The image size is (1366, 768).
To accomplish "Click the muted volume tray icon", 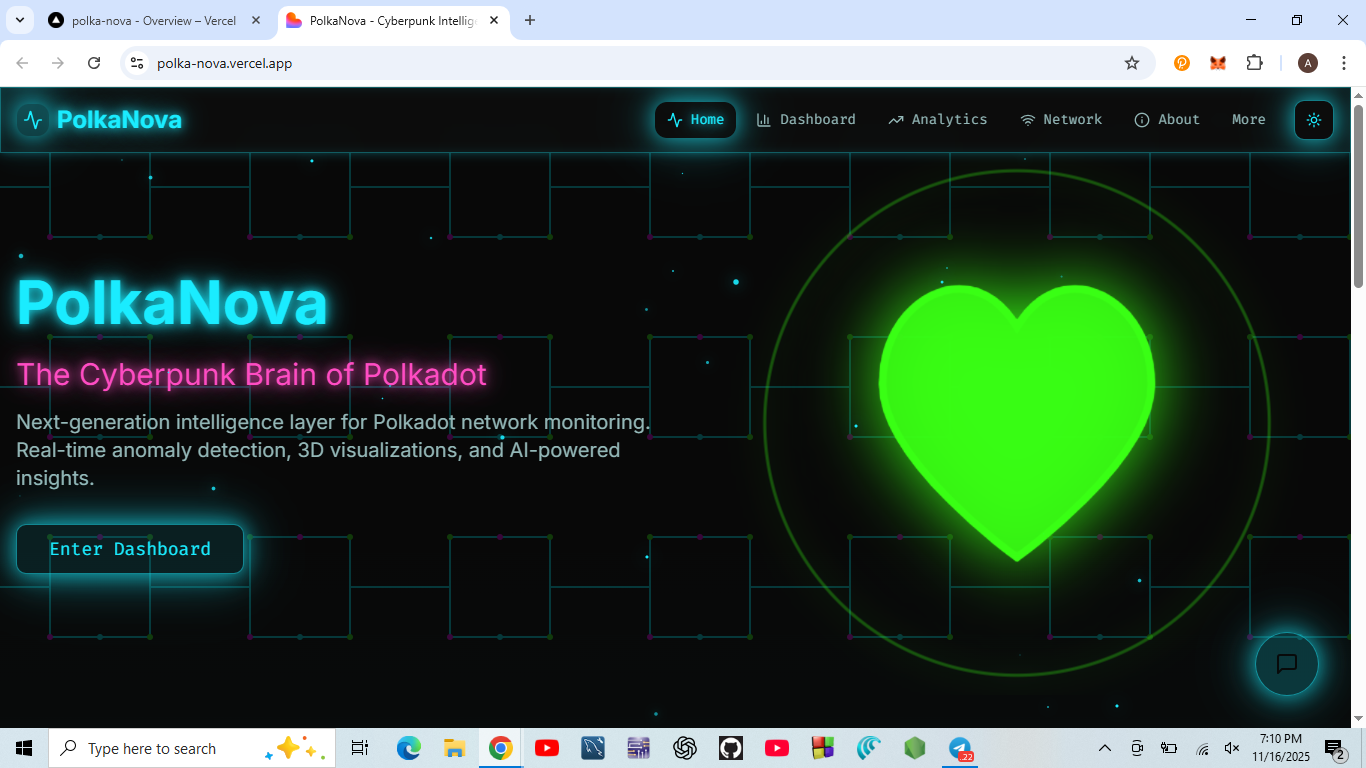I will pos(1232,748).
